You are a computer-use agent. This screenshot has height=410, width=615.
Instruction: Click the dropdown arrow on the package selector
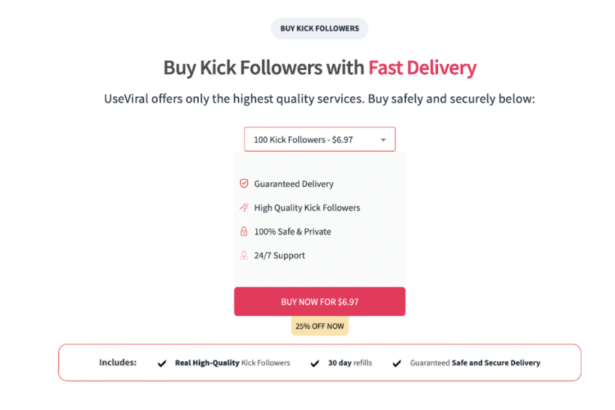point(383,140)
